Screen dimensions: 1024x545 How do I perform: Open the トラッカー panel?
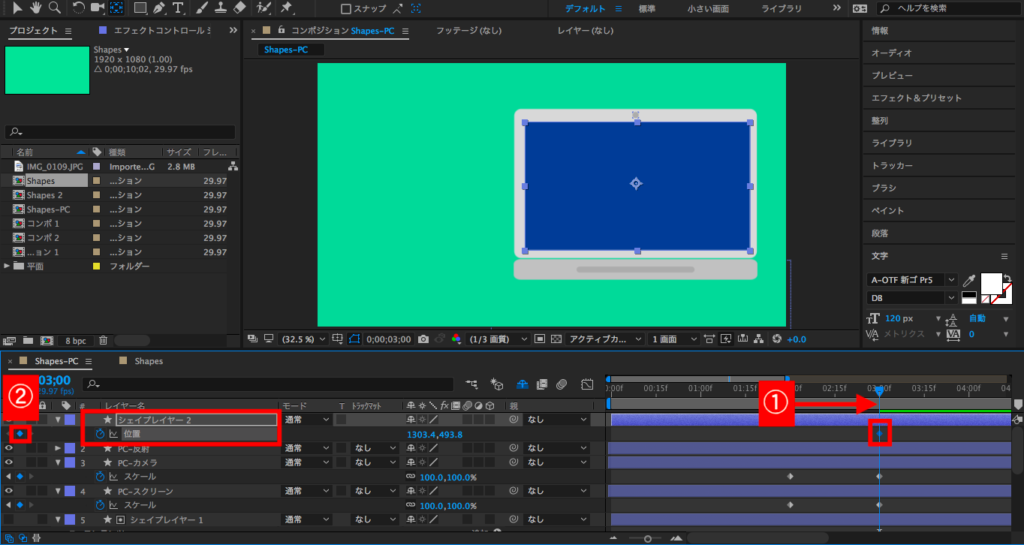[892, 165]
